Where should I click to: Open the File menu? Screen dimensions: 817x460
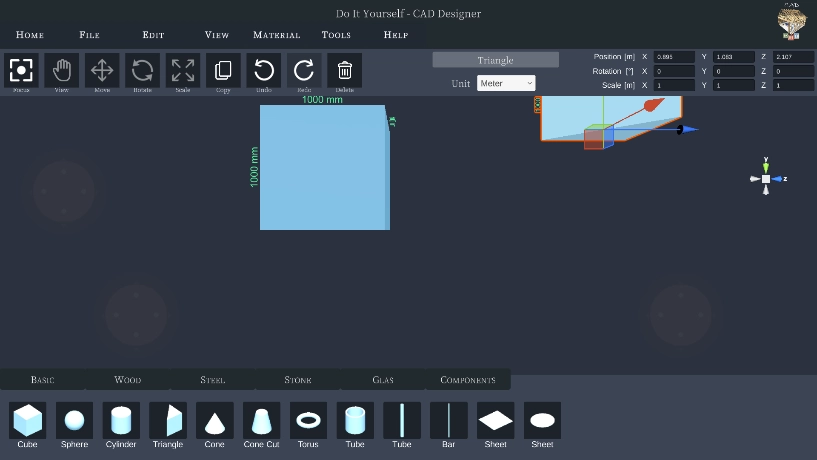[x=89, y=35]
